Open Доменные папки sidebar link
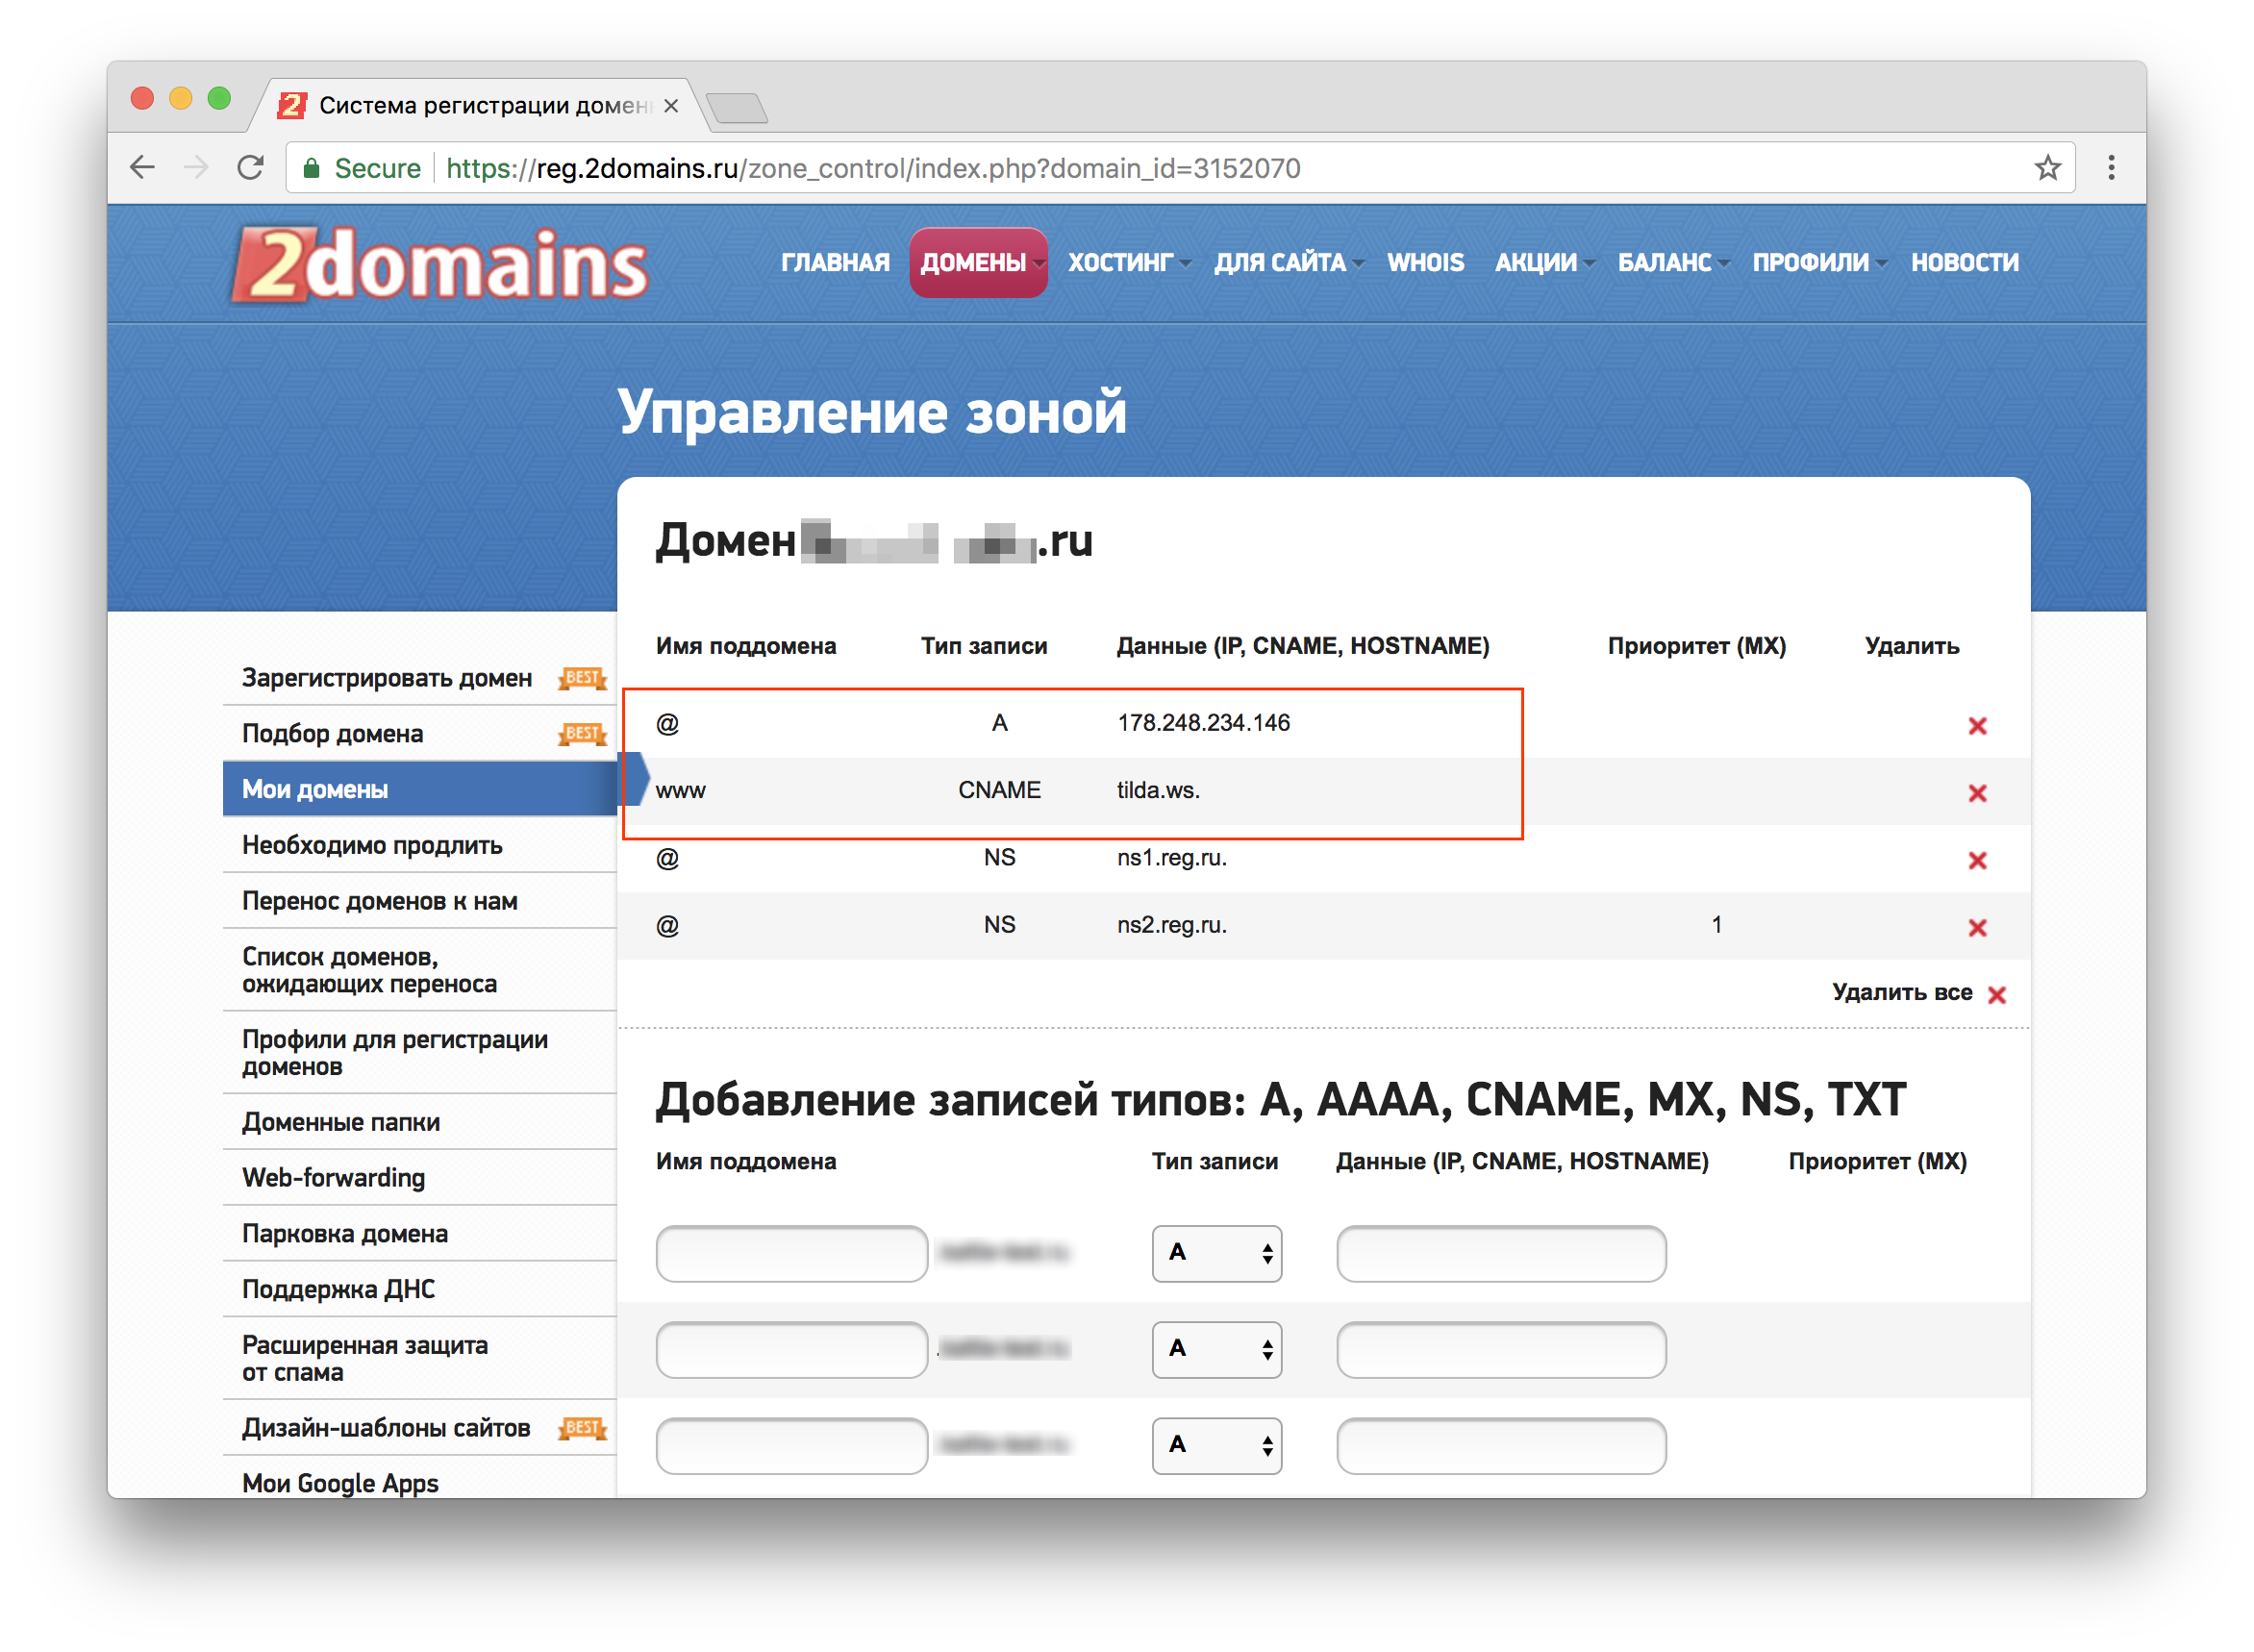Image resolution: width=2254 pixels, height=1652 pixels. coord(341,1123)
